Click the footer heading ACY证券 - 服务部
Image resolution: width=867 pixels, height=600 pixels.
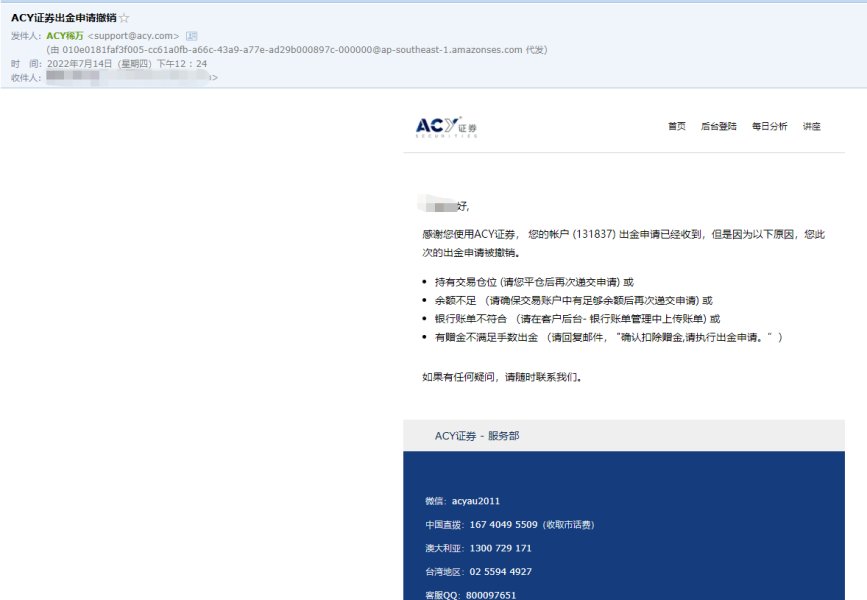[477, 436]
